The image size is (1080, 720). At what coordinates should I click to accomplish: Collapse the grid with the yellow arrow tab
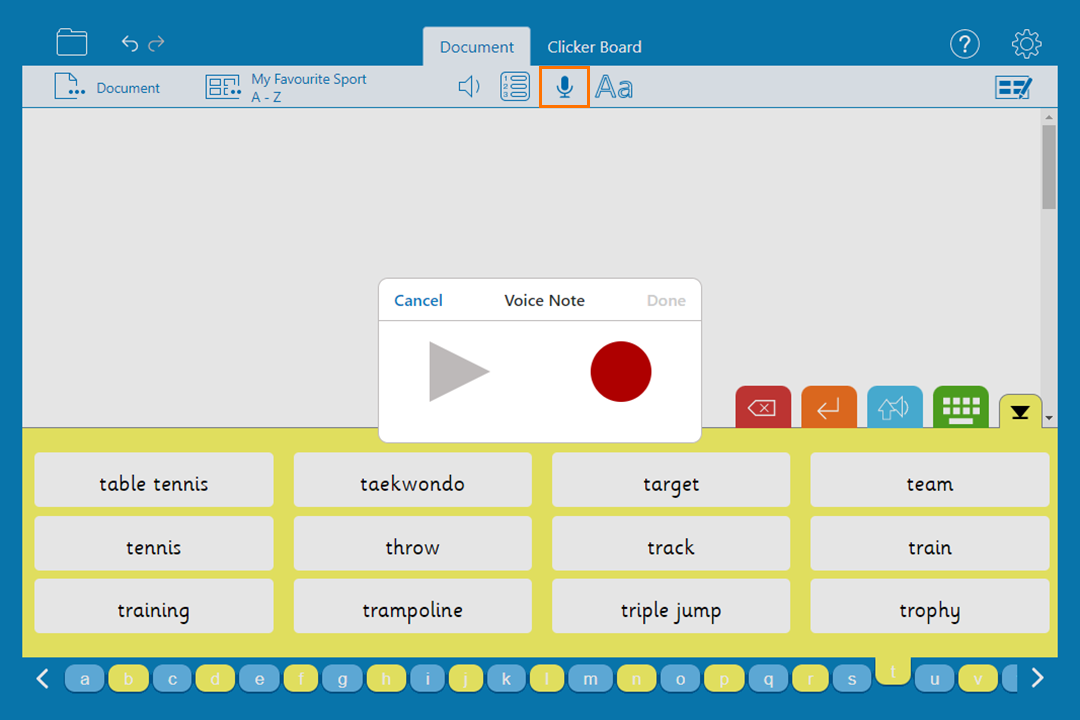coord(1019,412)
